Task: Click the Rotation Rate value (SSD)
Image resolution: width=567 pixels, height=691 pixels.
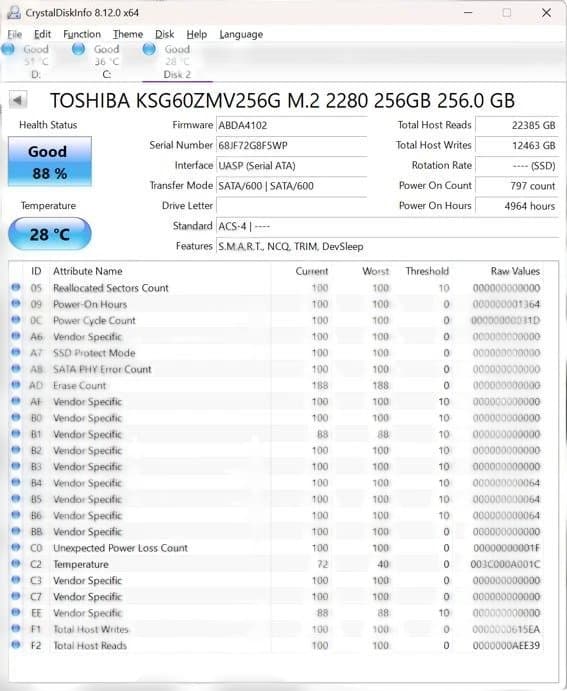Action: [x=517, y=166]
